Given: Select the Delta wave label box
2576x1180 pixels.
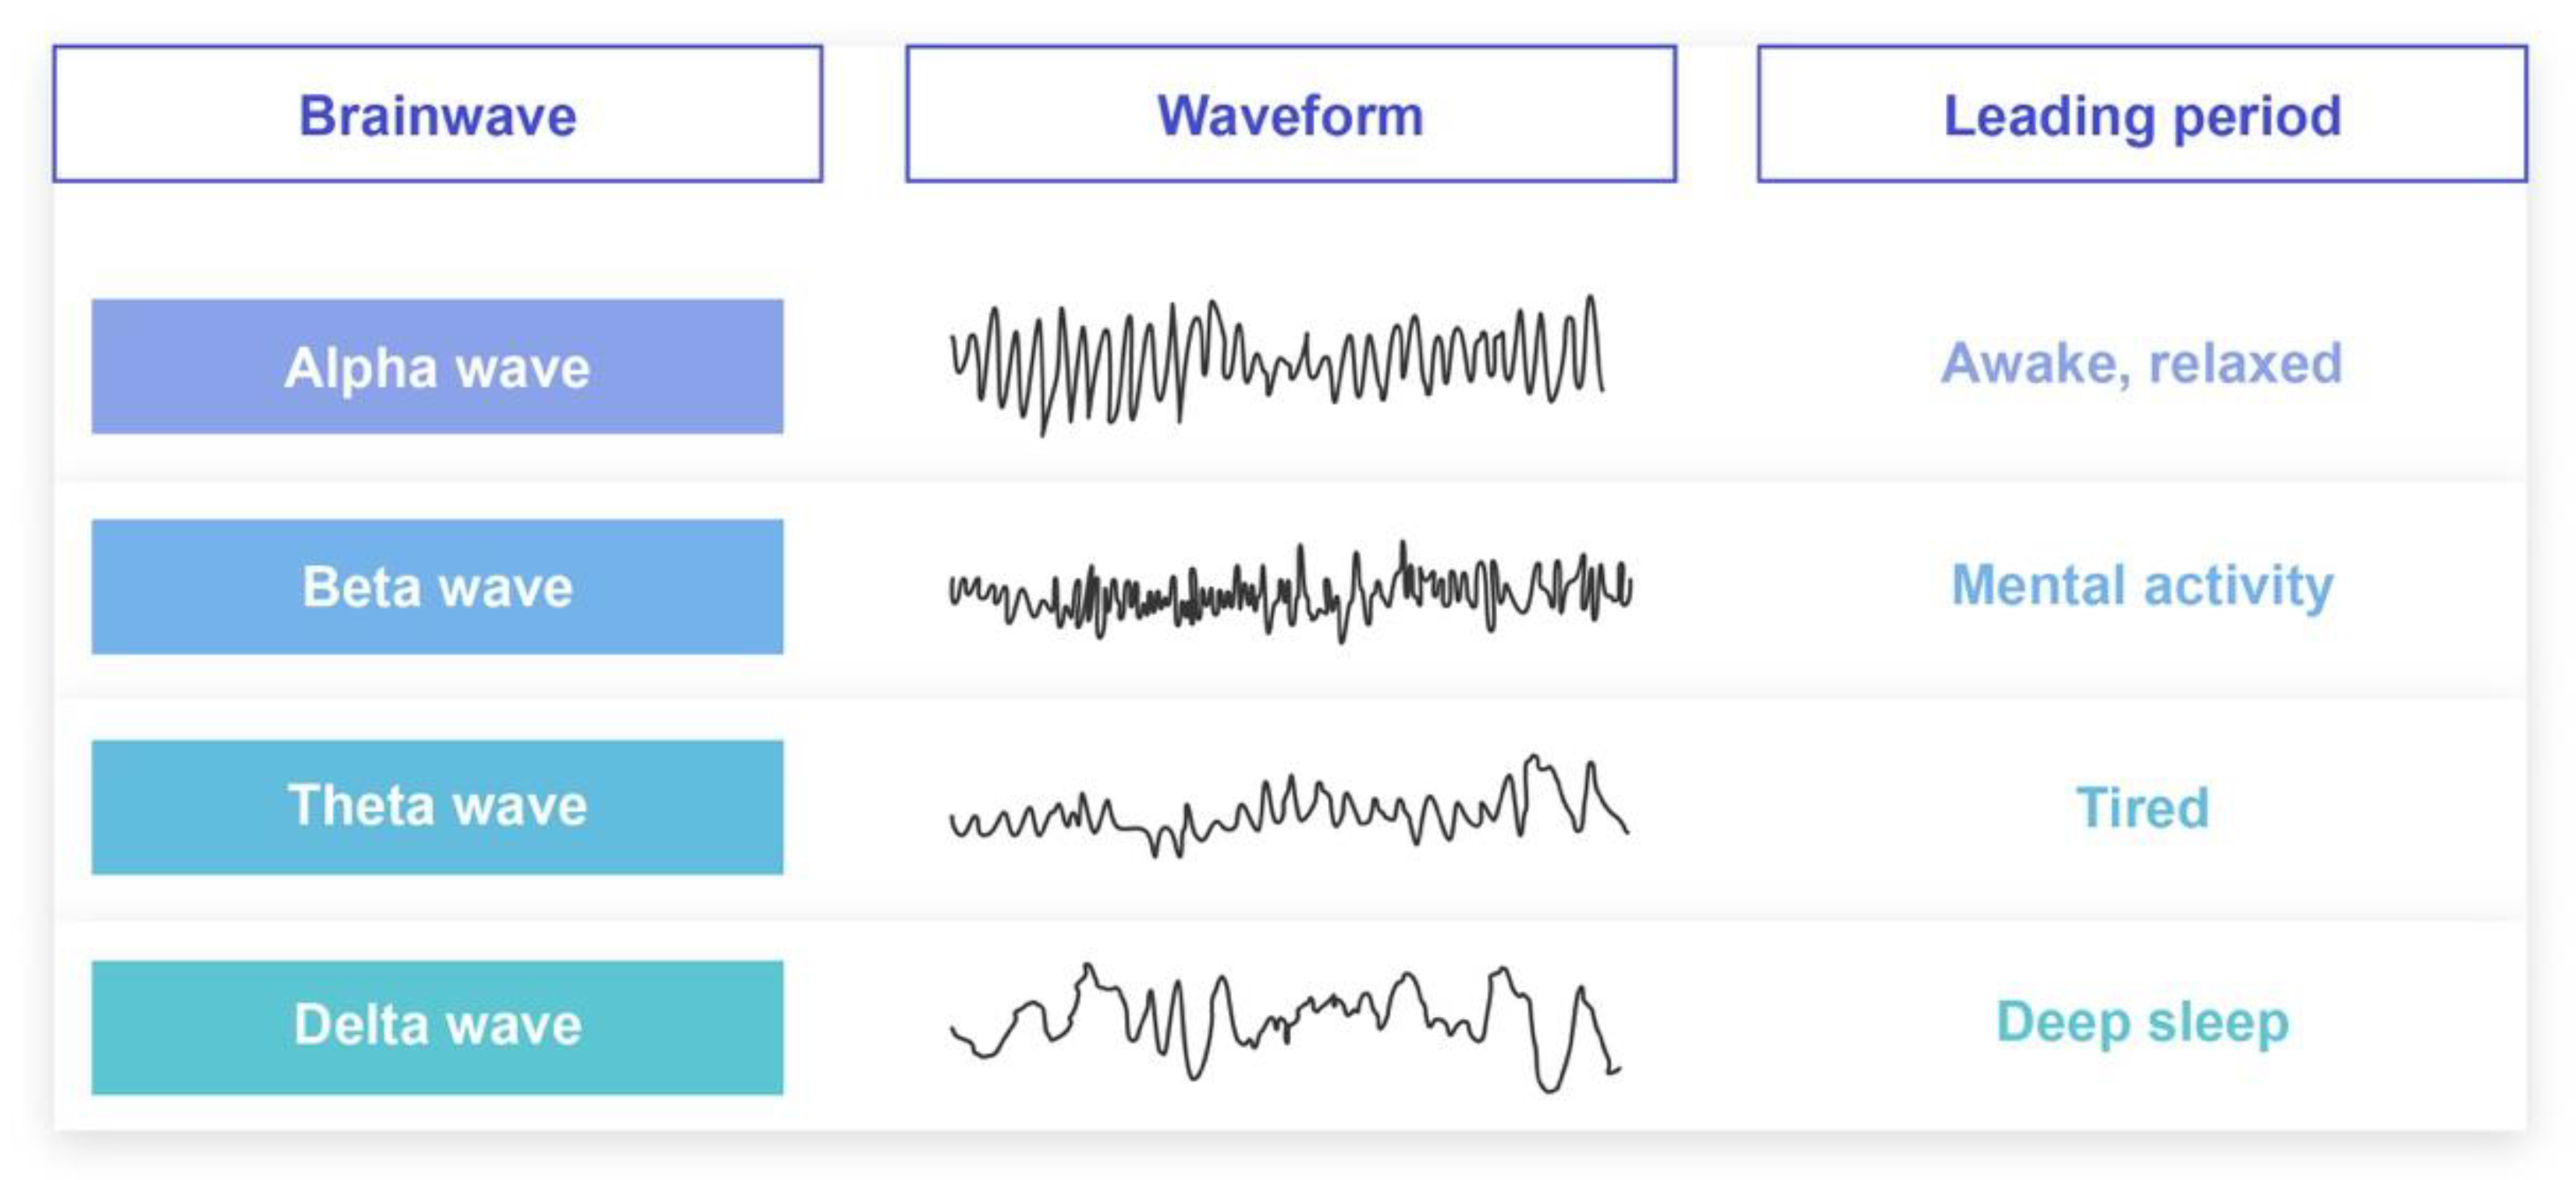Looking at the screenshot, I should (437, 1026).
